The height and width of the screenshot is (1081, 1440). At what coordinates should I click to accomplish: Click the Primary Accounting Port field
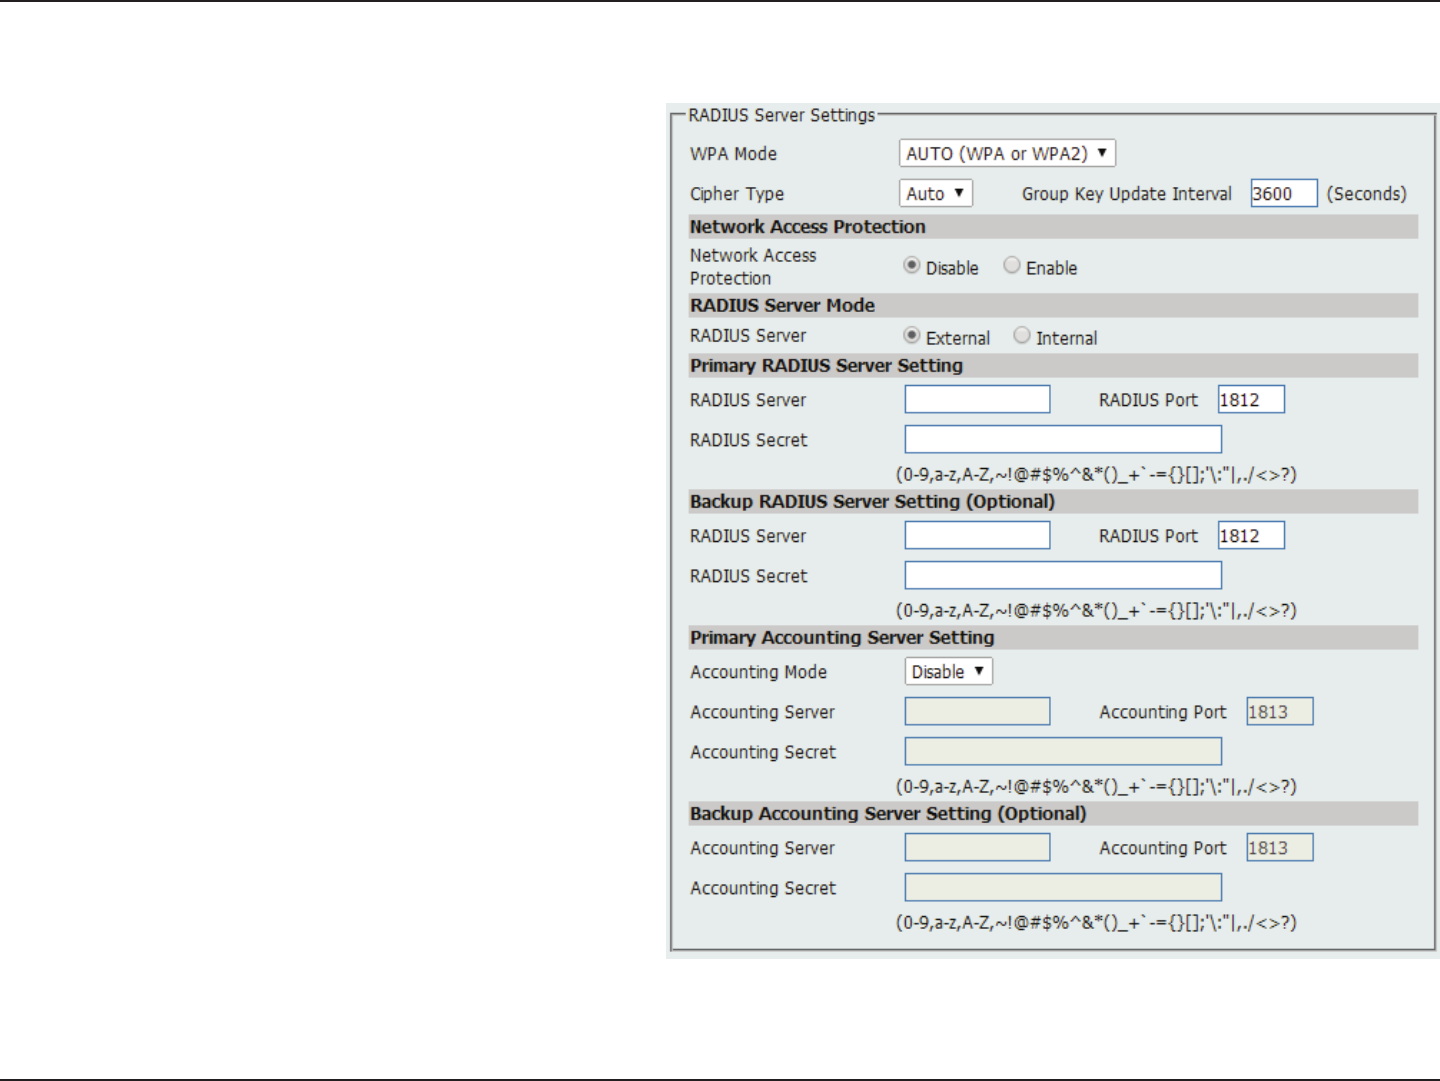tap(1280, 711)
